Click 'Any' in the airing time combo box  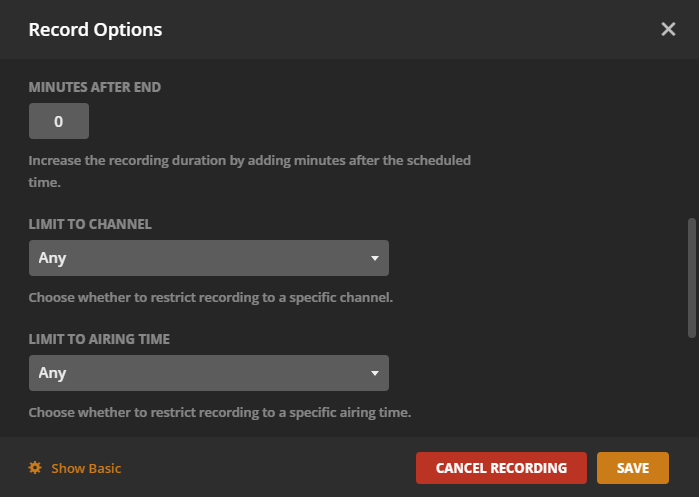53,373
